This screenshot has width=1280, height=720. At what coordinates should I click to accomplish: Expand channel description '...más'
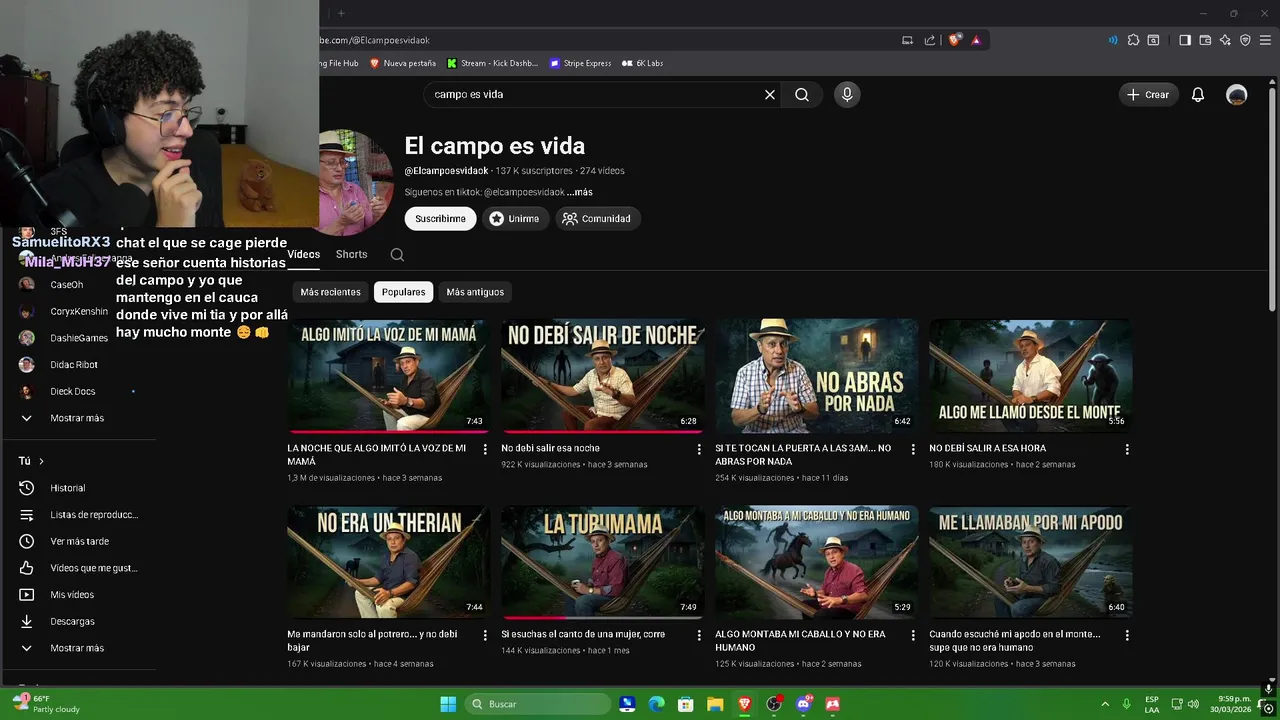(x=580, y=192)
